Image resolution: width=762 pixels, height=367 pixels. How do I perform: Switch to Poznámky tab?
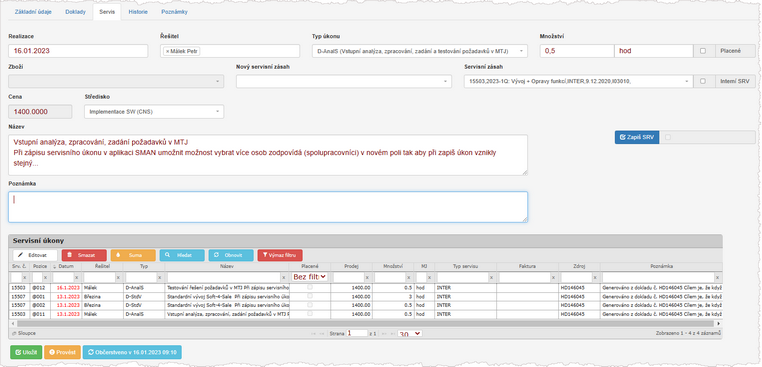coord(174,12)
